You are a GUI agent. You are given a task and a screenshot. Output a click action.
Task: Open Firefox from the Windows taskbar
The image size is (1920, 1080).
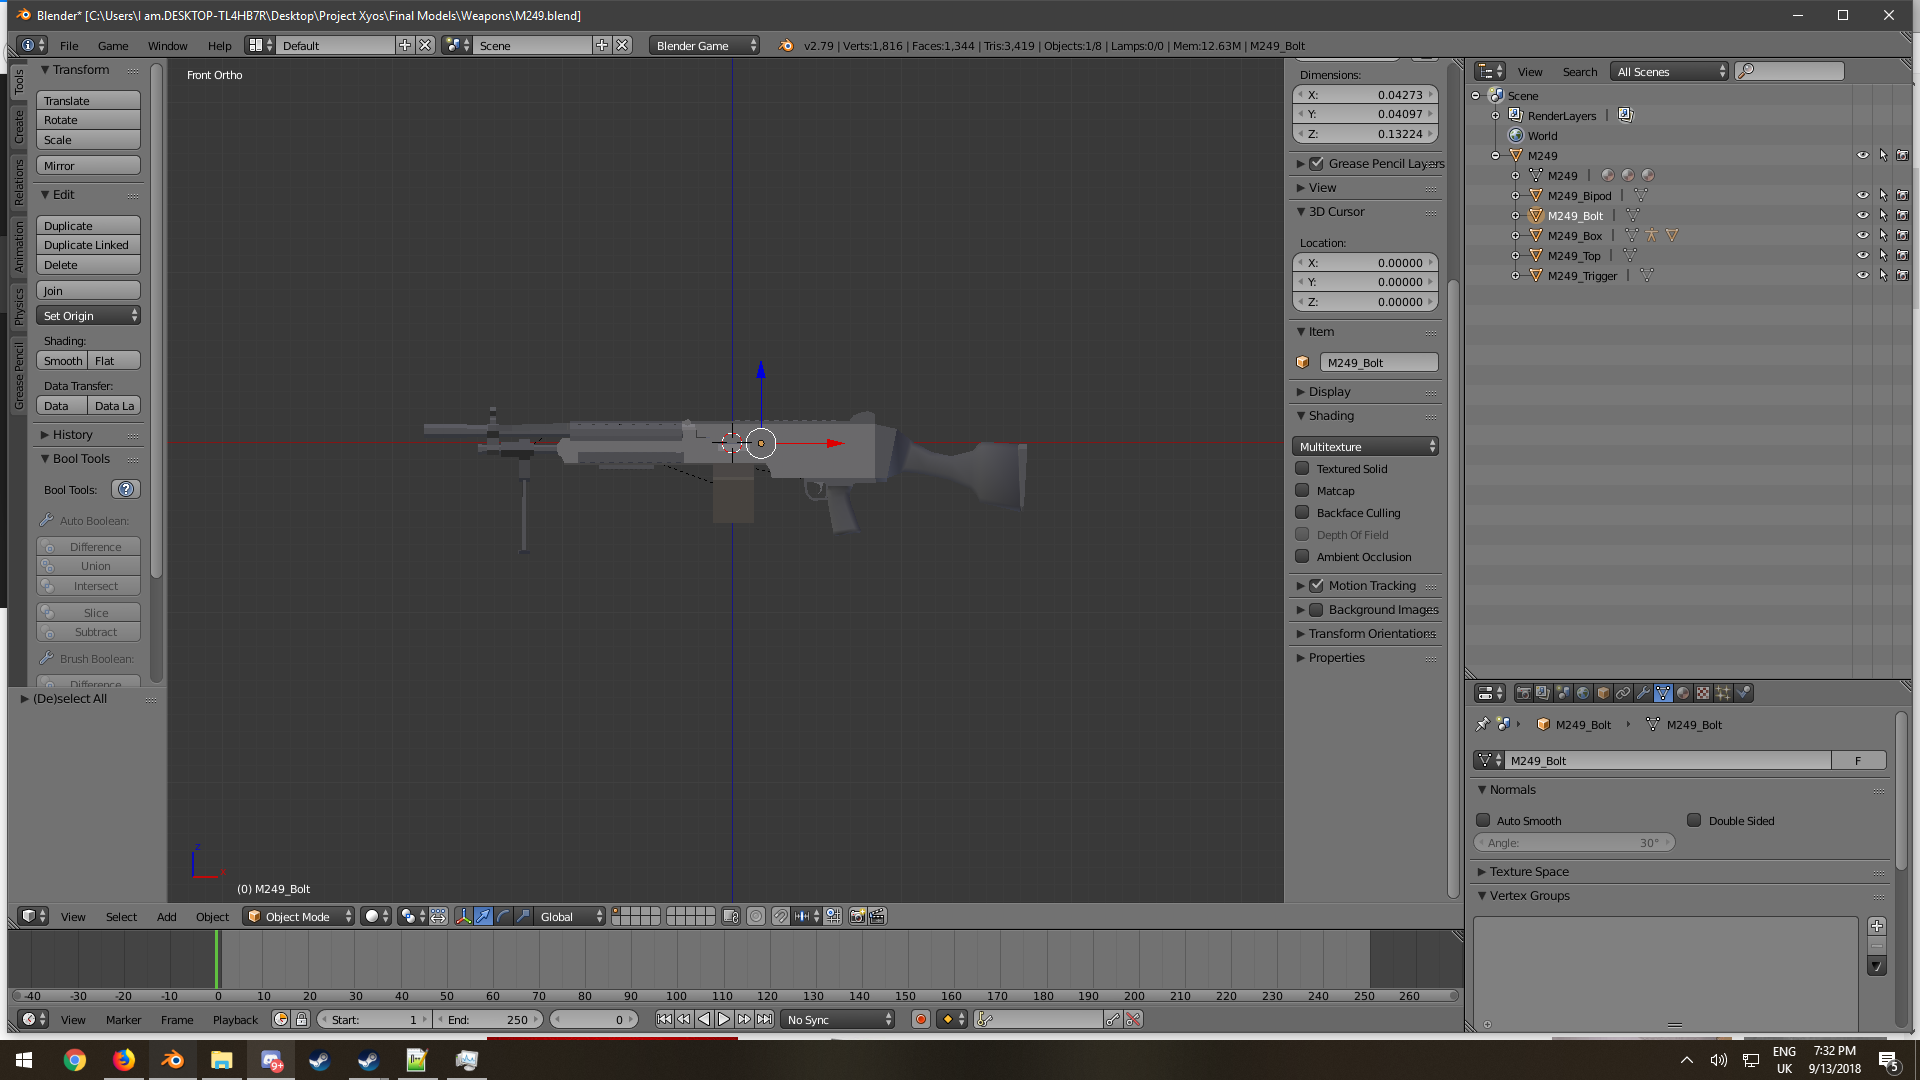tap(124, 1060)
